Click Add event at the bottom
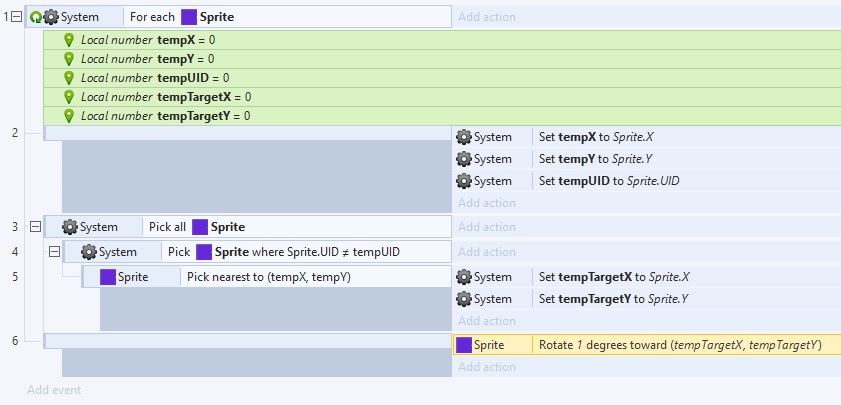This screenshot has height=405, width=841. tap(54, 390)
